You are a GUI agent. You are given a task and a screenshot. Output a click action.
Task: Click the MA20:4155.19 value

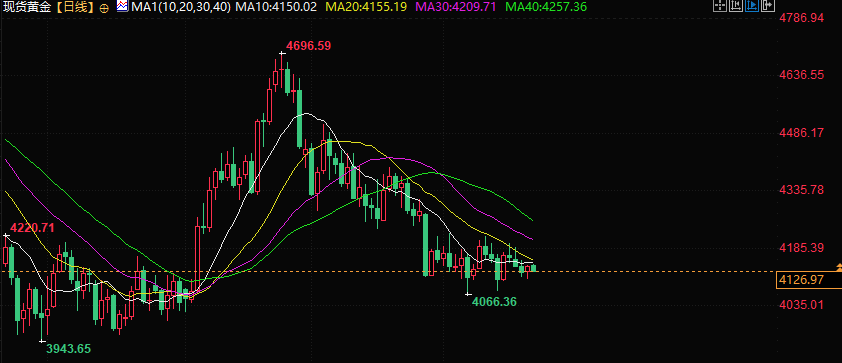point(365,7)
